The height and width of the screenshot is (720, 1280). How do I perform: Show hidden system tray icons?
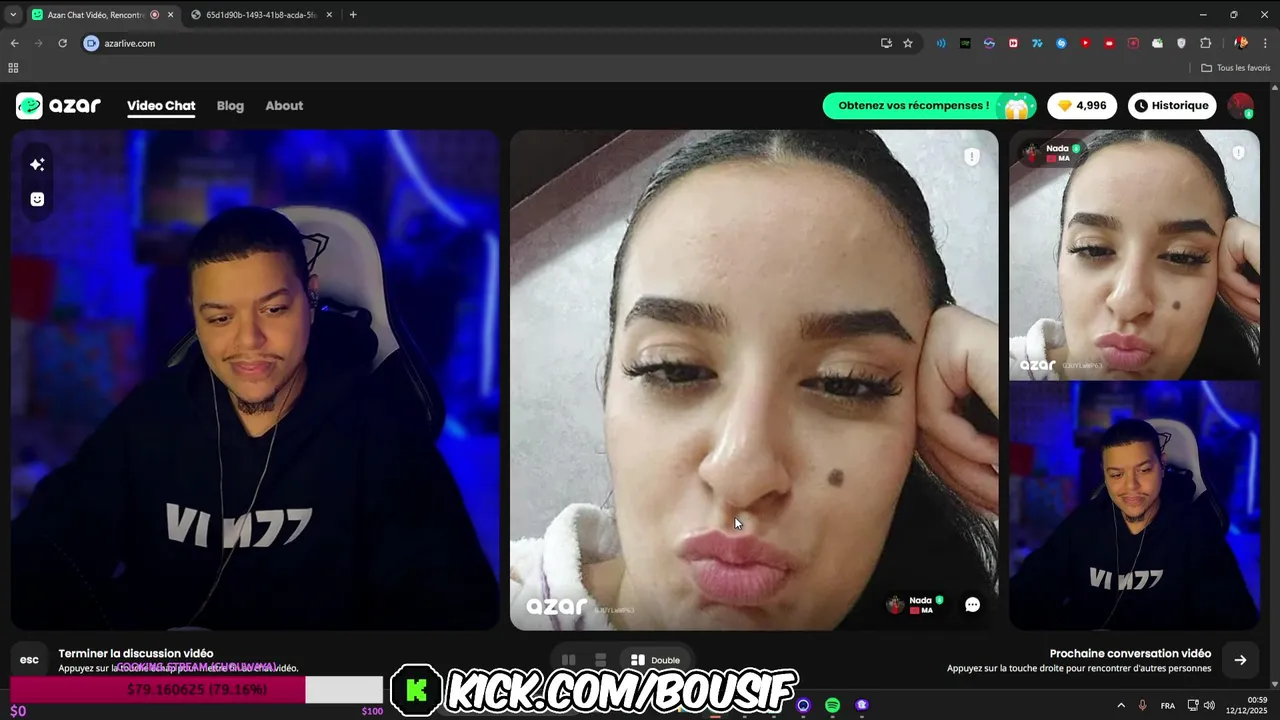pos(1120,705)
